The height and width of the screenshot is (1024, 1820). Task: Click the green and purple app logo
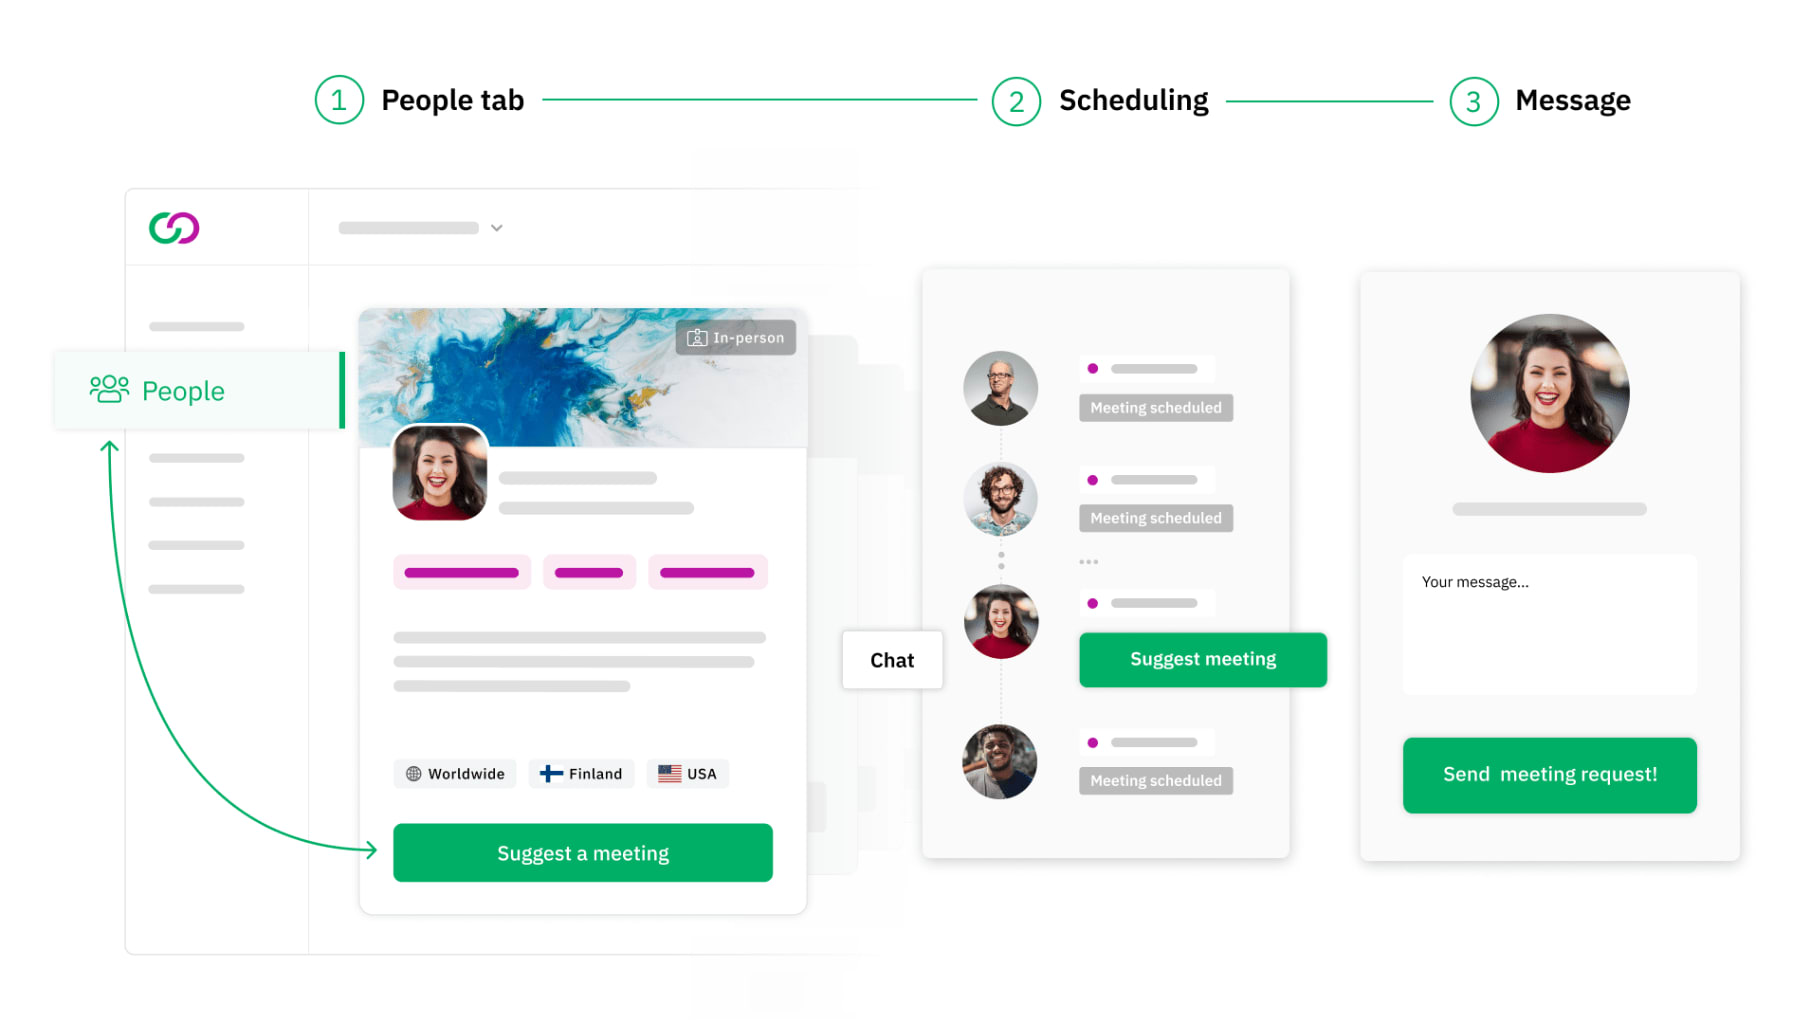tap(174, 228)
